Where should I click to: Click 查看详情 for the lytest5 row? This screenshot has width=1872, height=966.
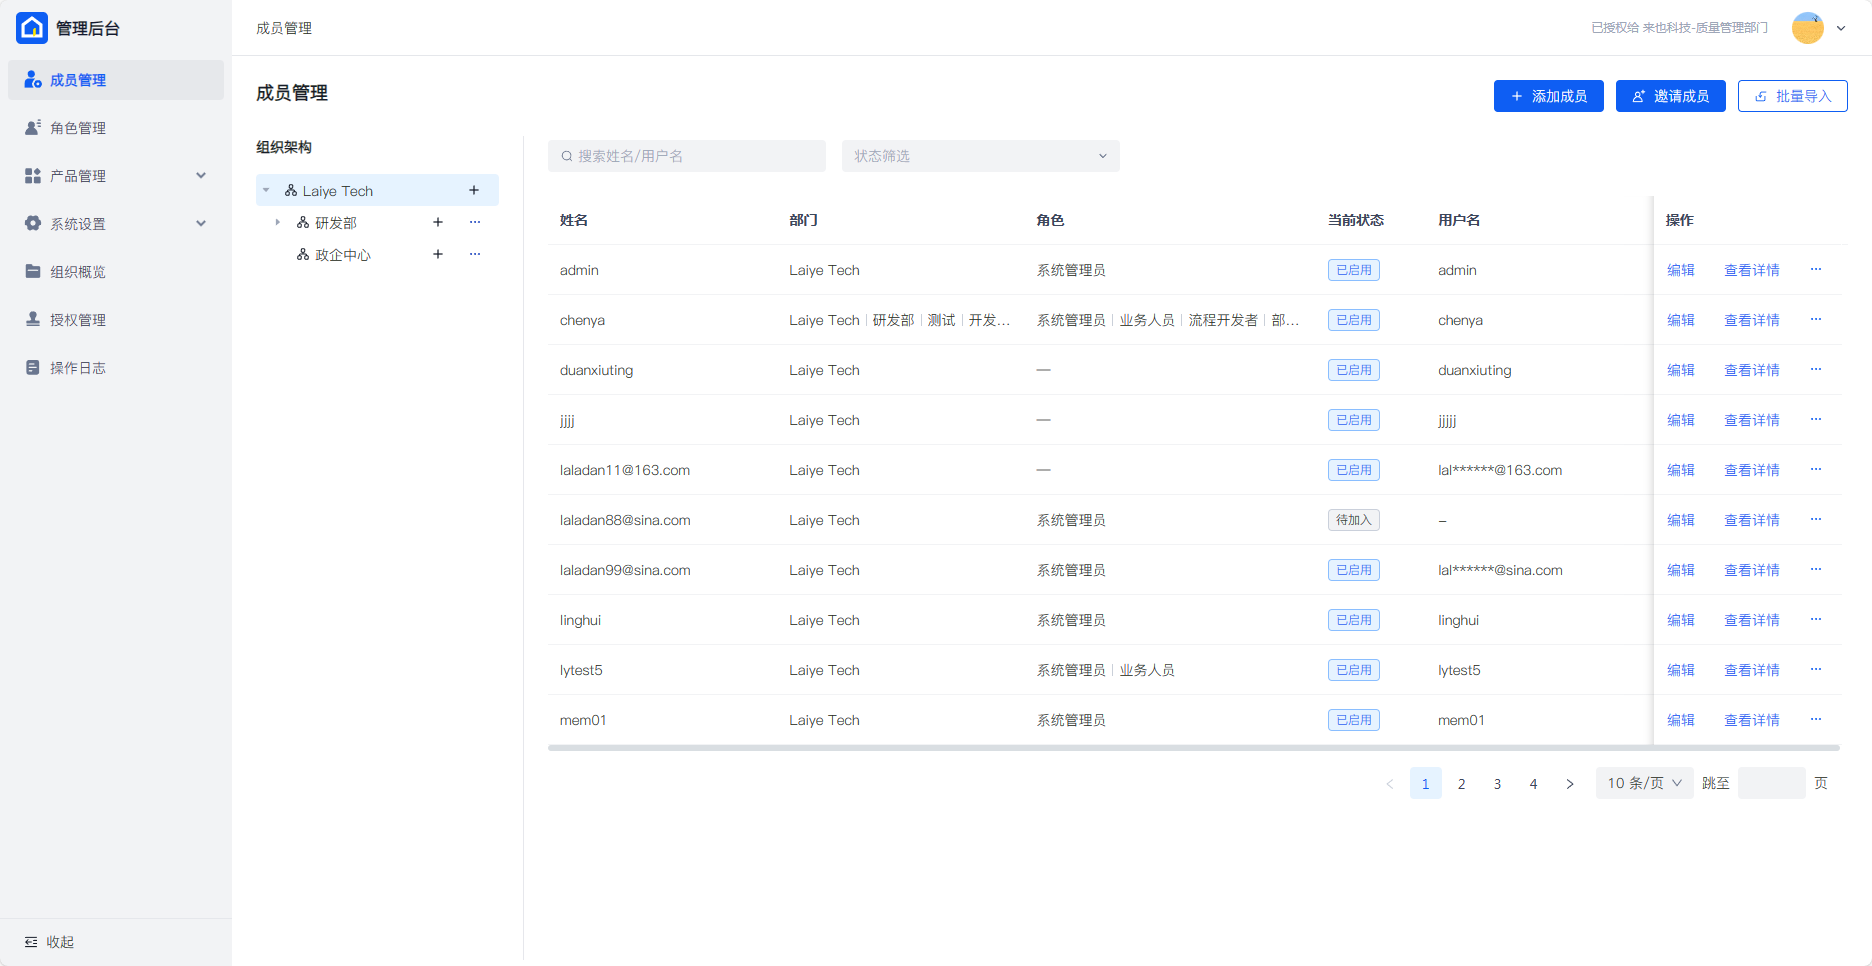[1752, 670]
